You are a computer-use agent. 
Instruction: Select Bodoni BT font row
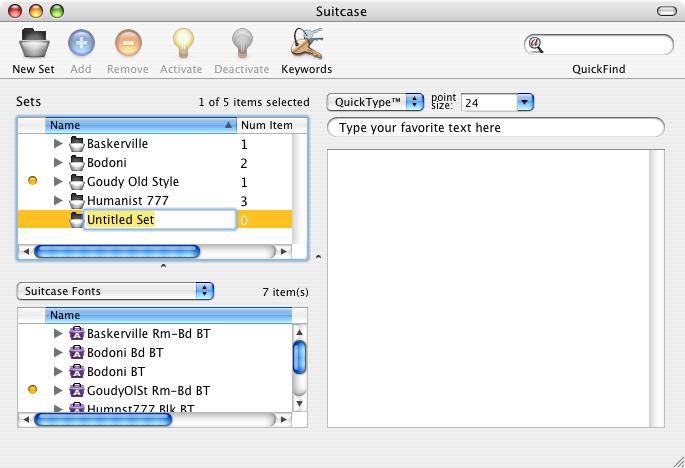pos(155,371)
